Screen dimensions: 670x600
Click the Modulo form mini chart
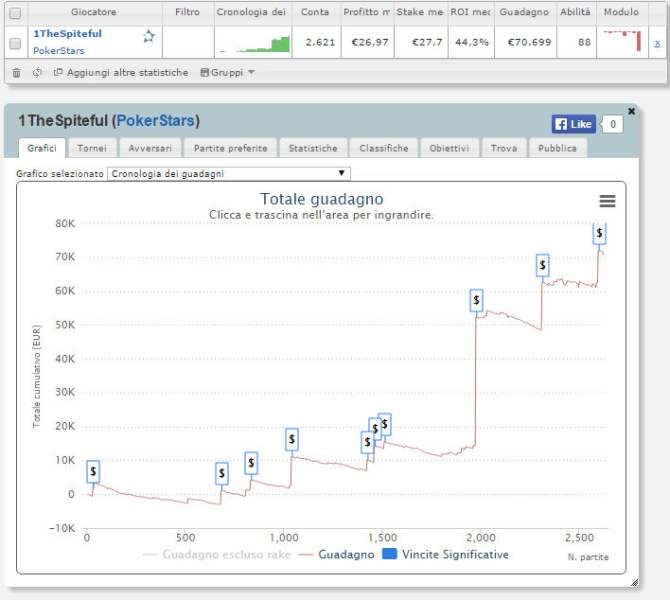coord(622,41)
